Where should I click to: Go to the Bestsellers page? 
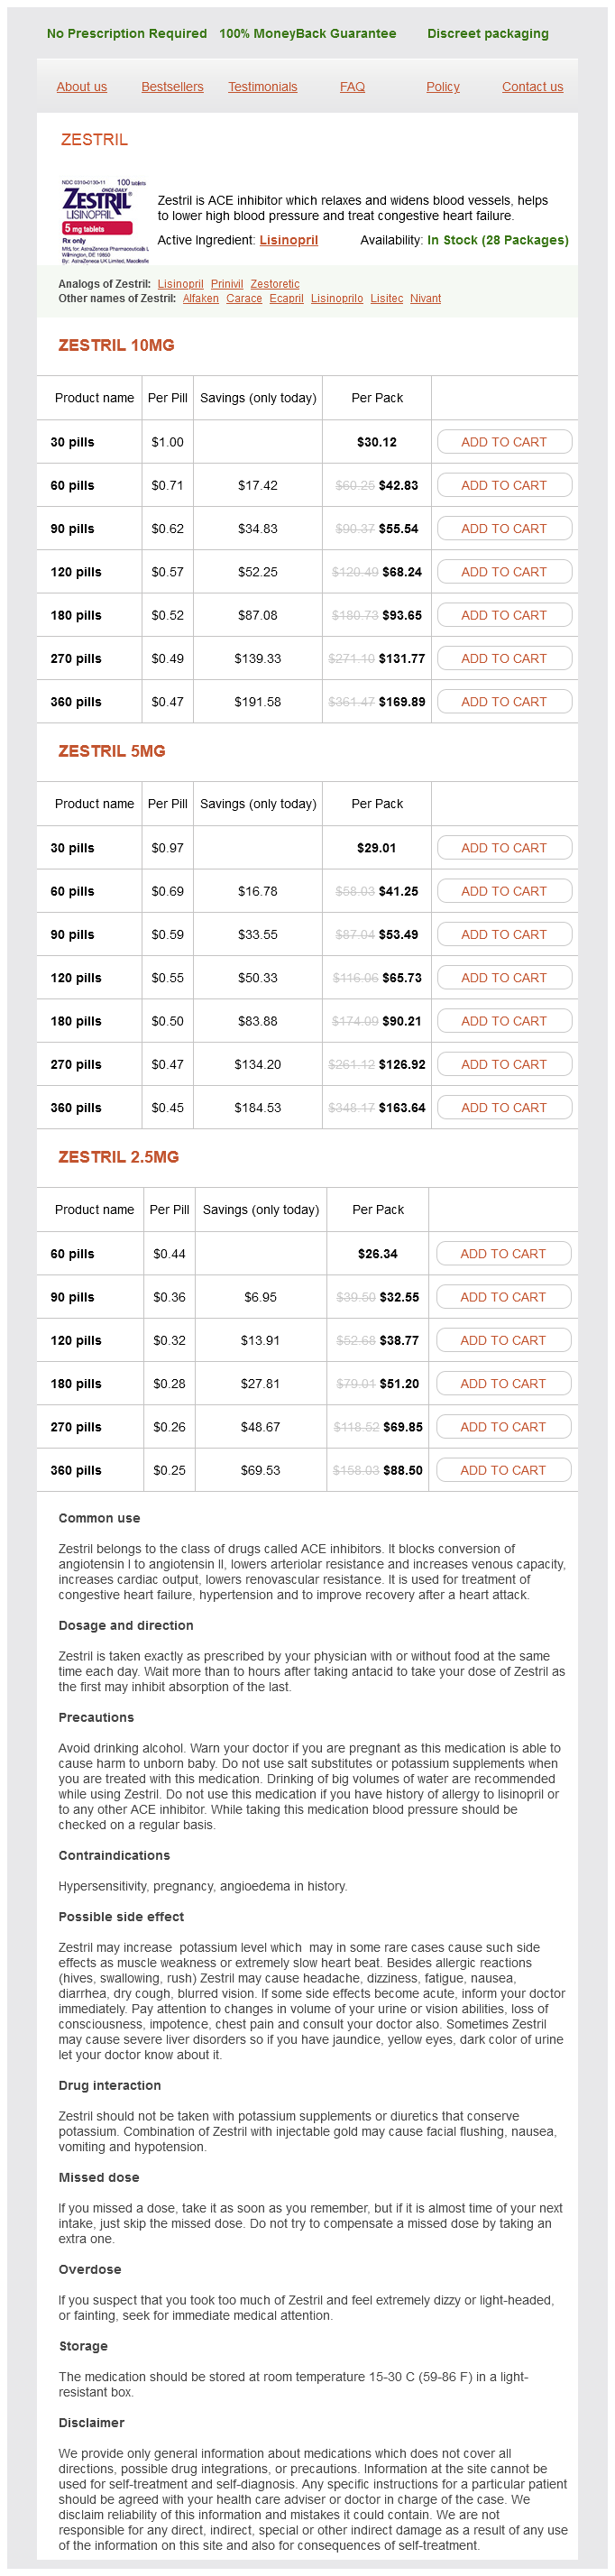point(172,87)
